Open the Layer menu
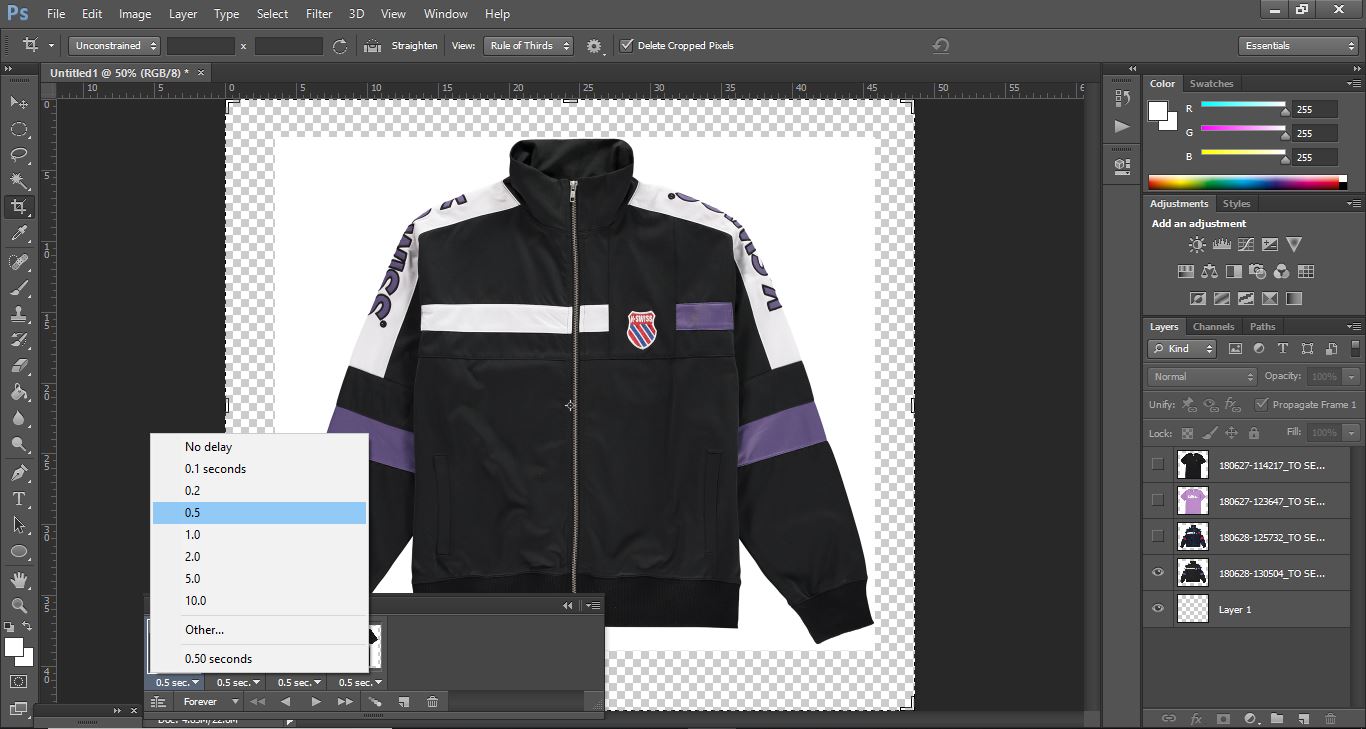This screenshot has width=1366, height=729. click(183, 14)
